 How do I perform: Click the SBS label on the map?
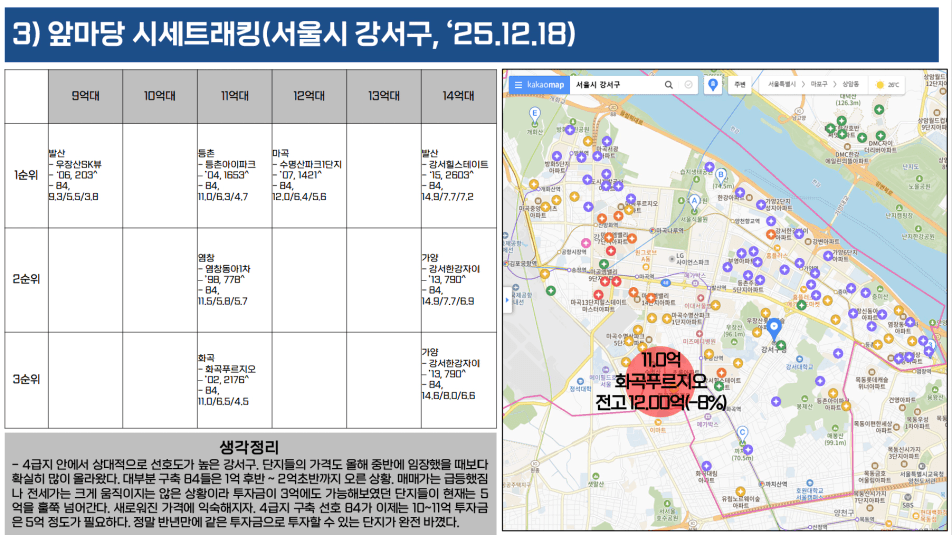pyautogui.click(x=908, y=505)
